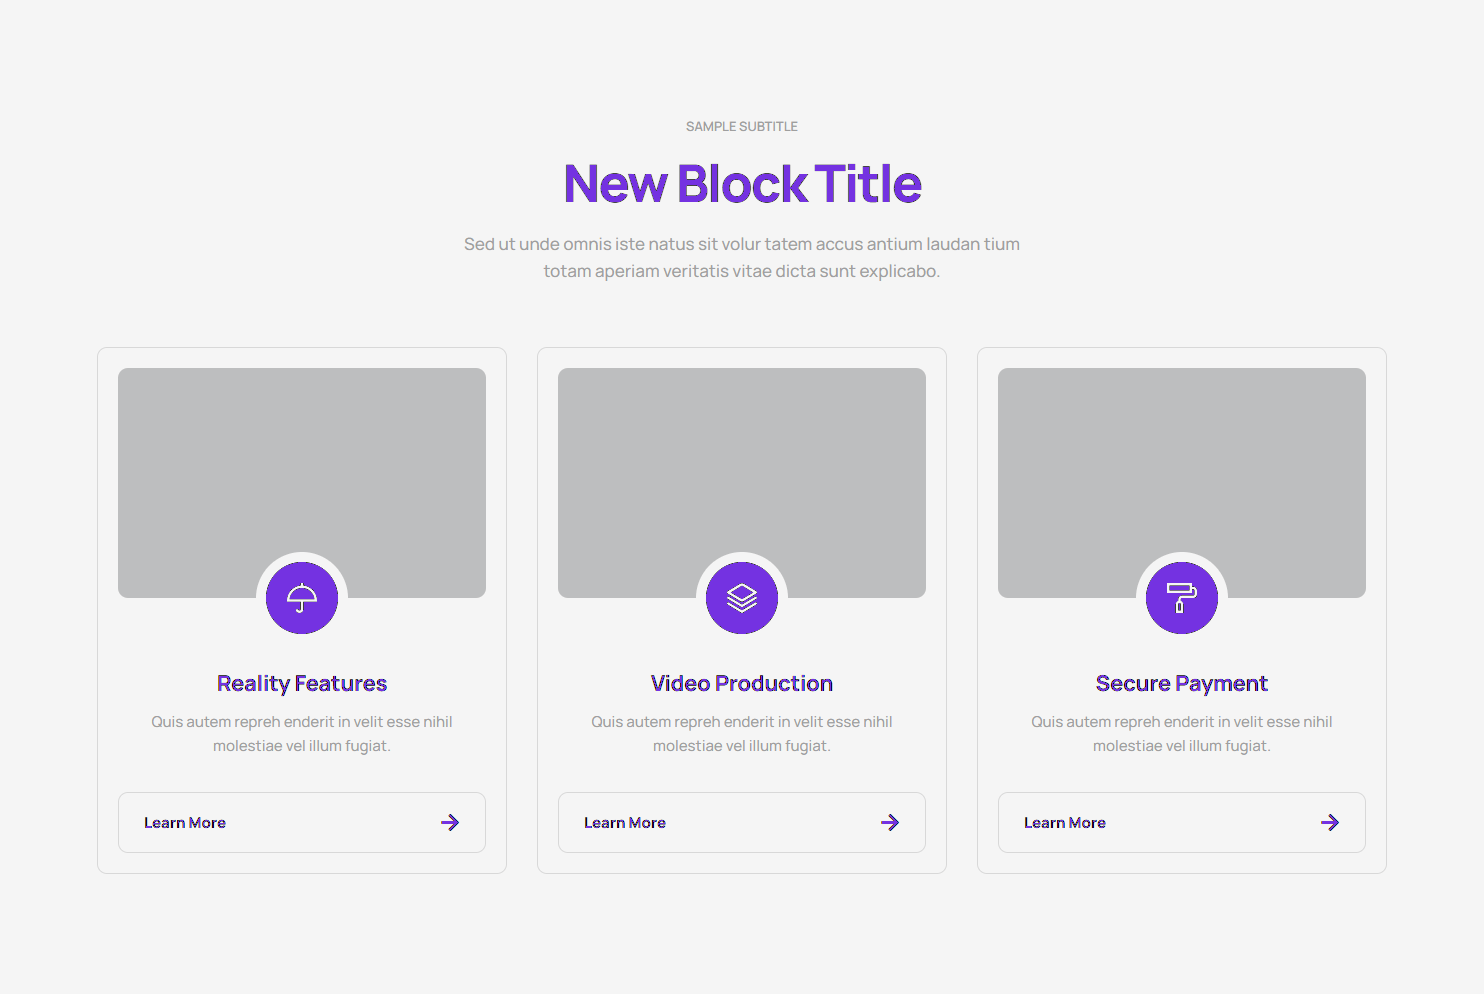The image size is (1484, 994).
Task: Select the Reality Features heading
Action: pyautogui.click(x=302, y=683)
